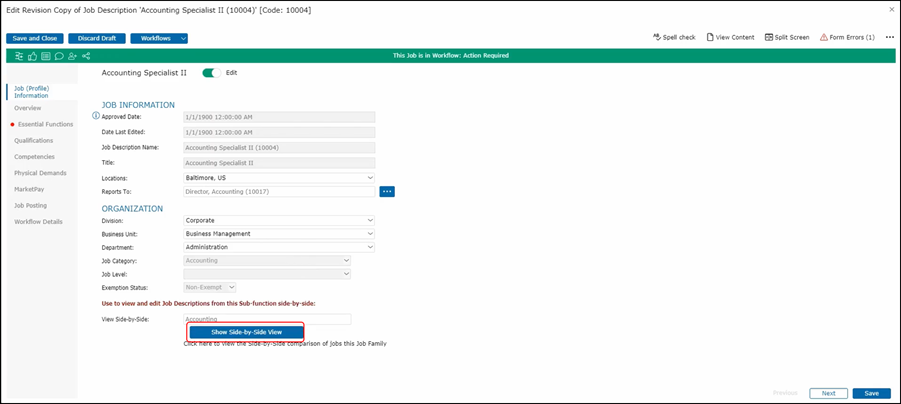Viewport: 901px width, 404px height.
Task: Open Split Screen view
Action: (x=787, y=37)
